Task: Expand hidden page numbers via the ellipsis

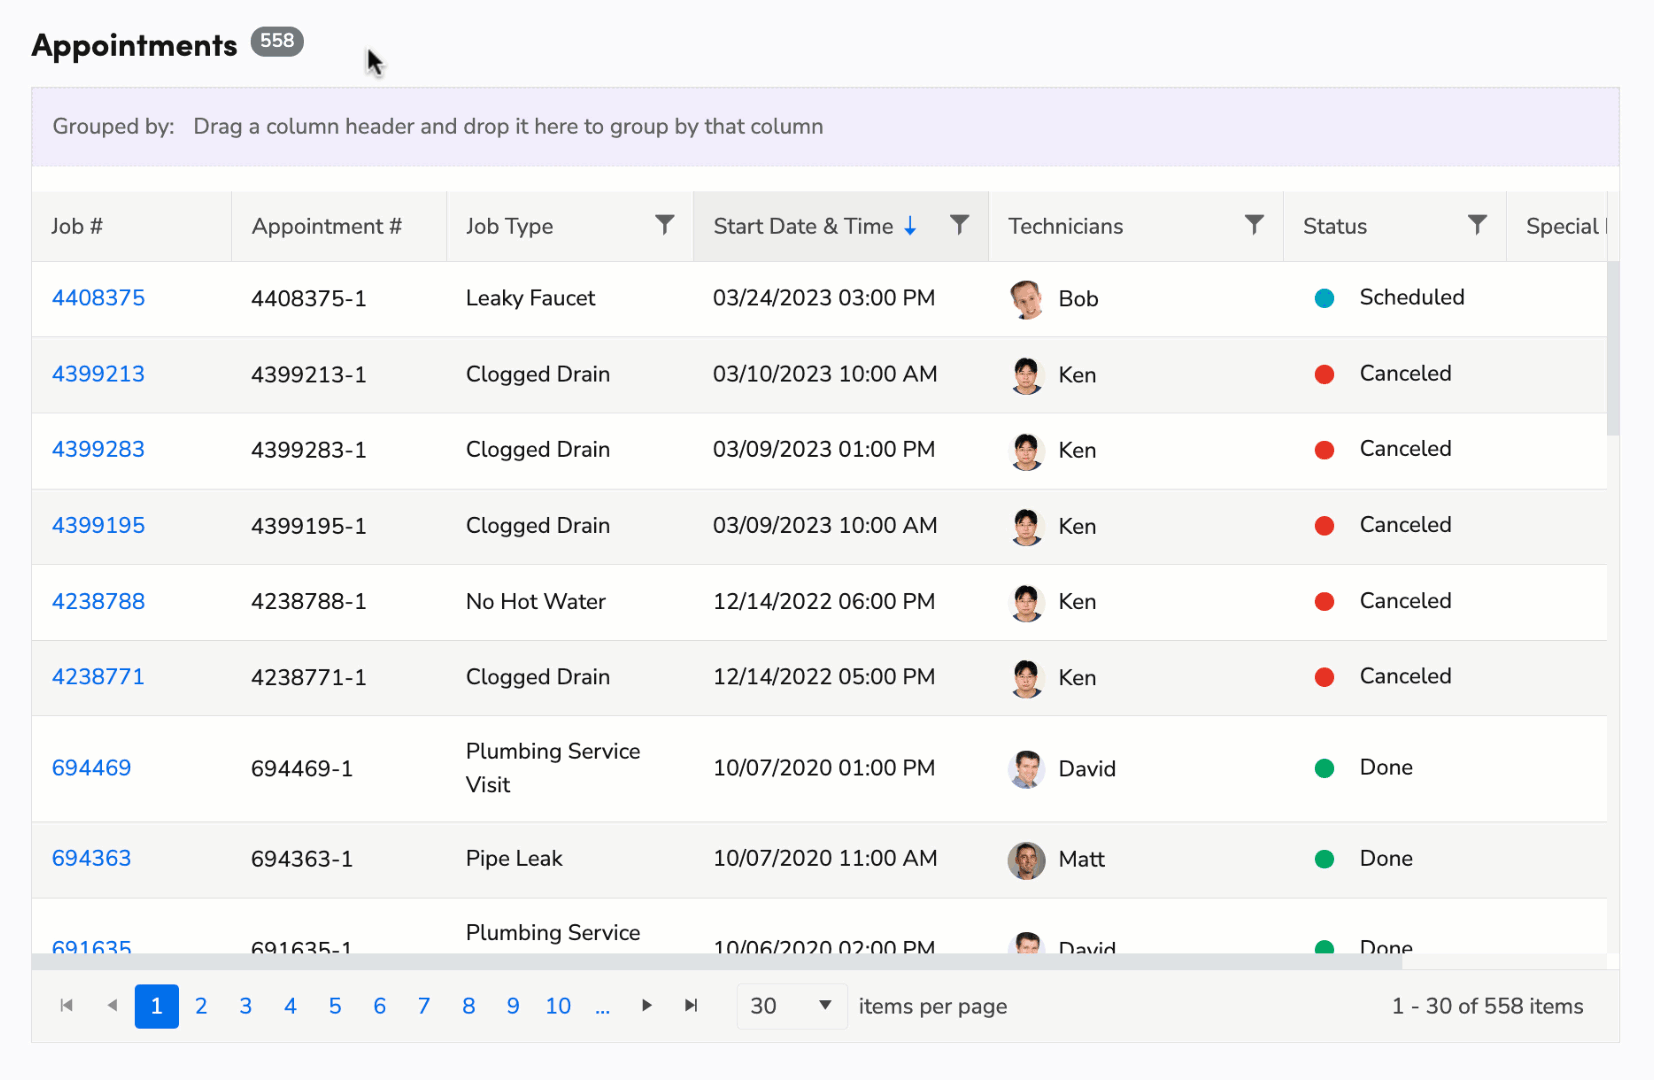Action: tap(603, 1006)
